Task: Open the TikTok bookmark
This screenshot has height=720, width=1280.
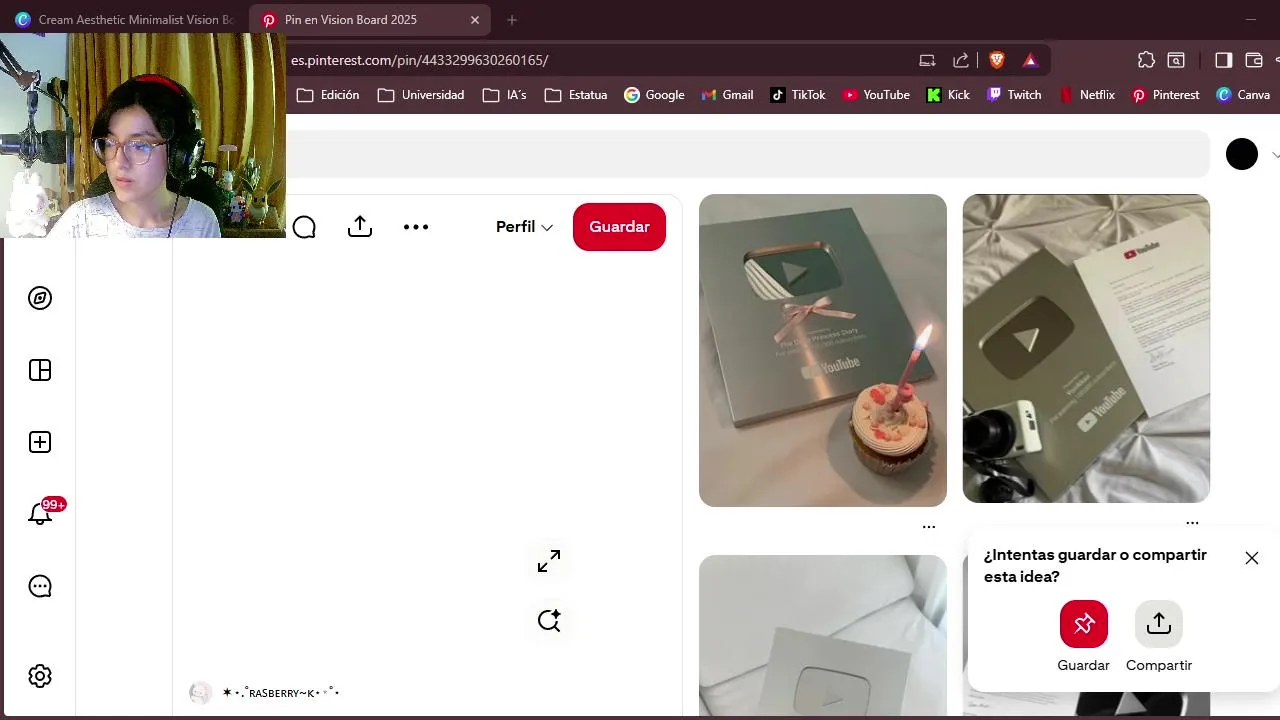Action: click(x=798, y=95)
